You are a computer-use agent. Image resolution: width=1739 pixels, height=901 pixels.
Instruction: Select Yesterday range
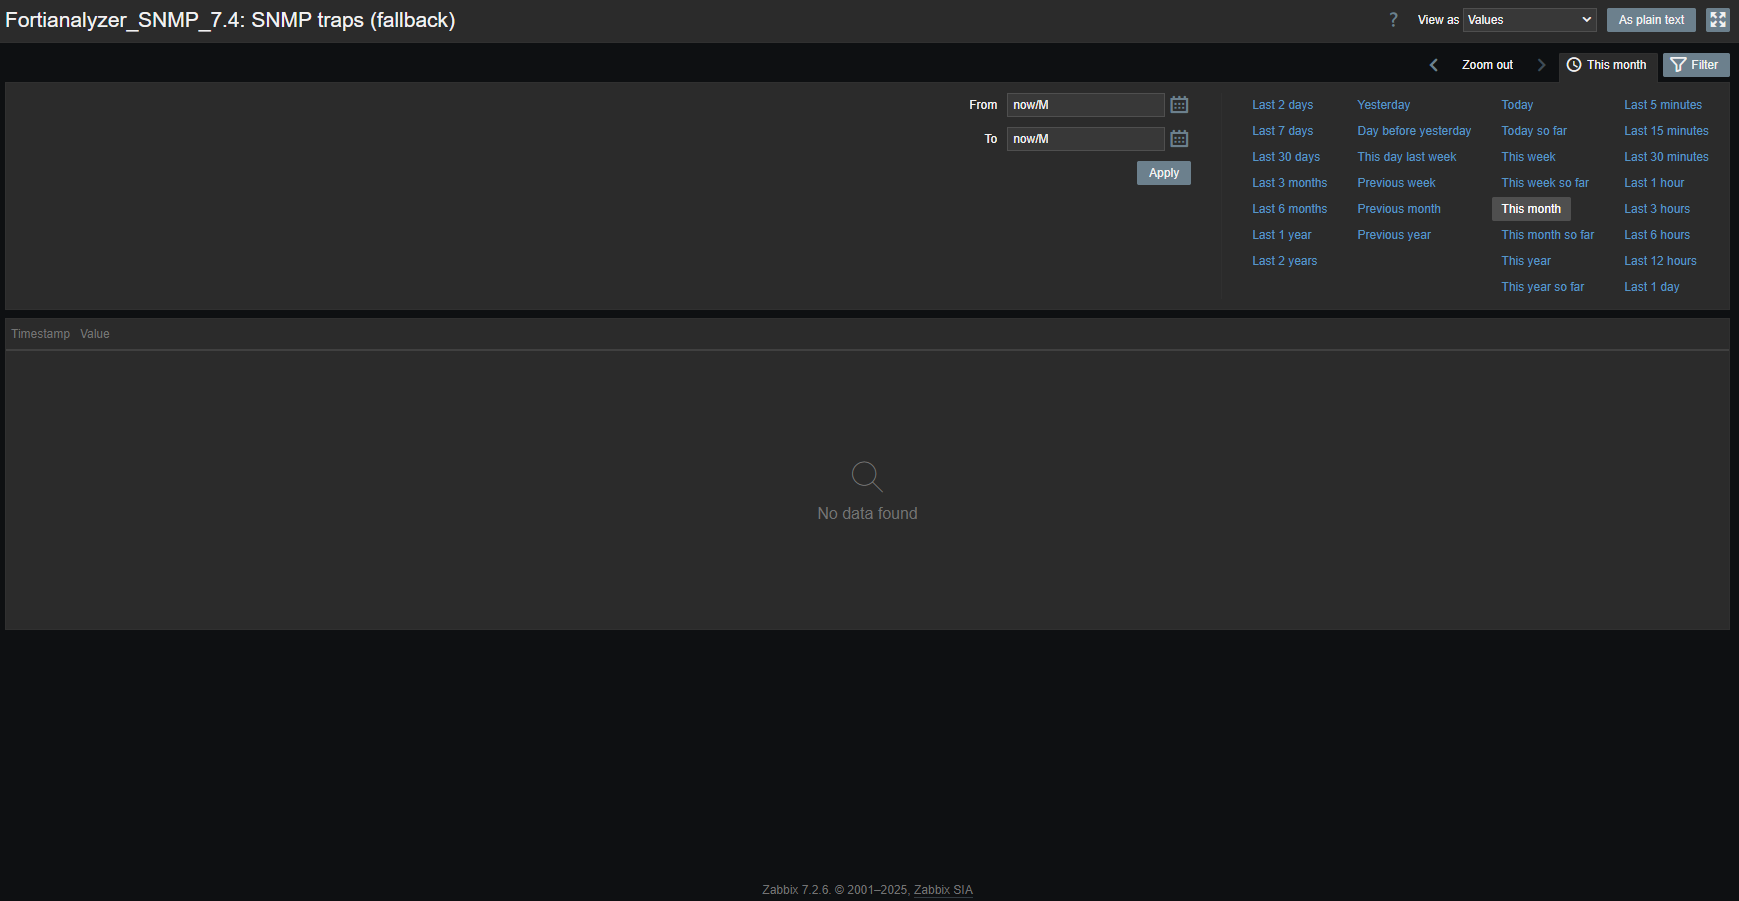[x=1383, y=105]
